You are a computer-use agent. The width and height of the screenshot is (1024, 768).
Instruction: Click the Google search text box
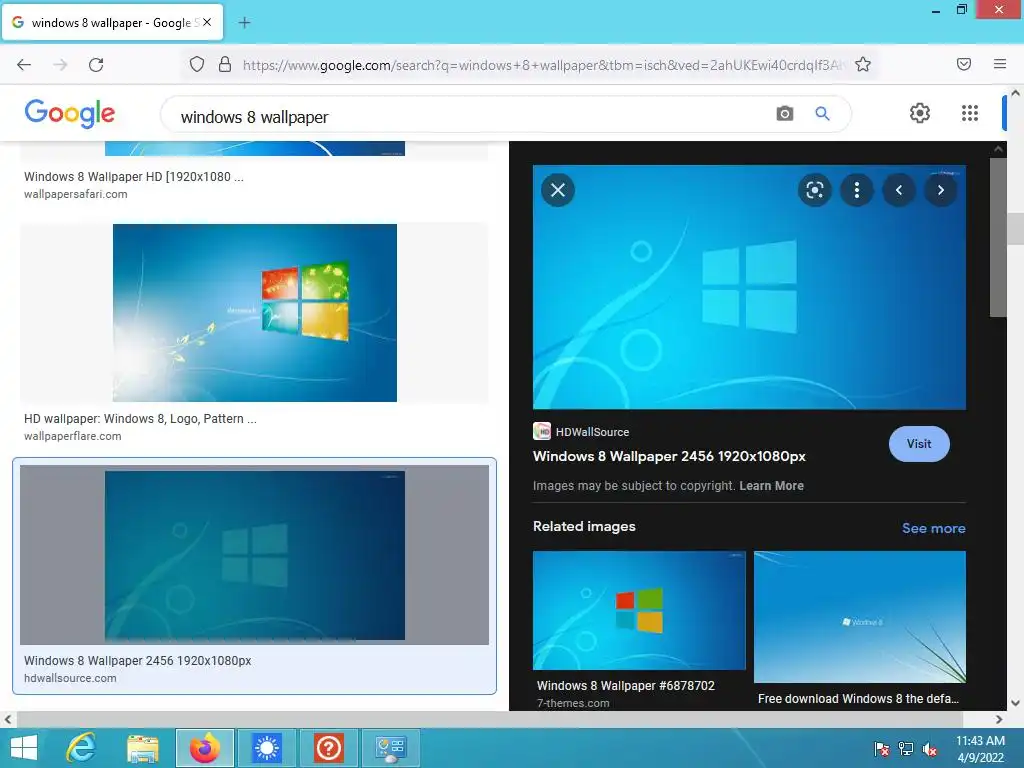click(x=470, y=117)
